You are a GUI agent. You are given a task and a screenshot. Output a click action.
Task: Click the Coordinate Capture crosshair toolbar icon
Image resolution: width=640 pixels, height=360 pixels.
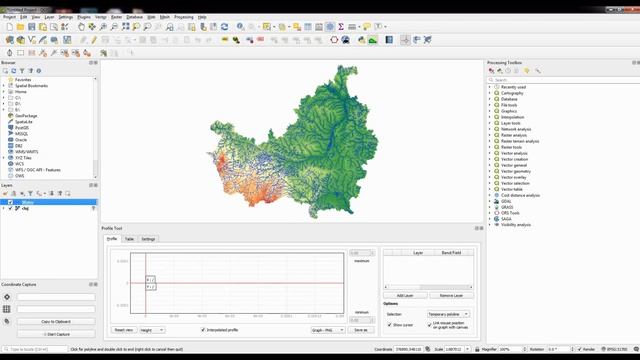(405, 40)
